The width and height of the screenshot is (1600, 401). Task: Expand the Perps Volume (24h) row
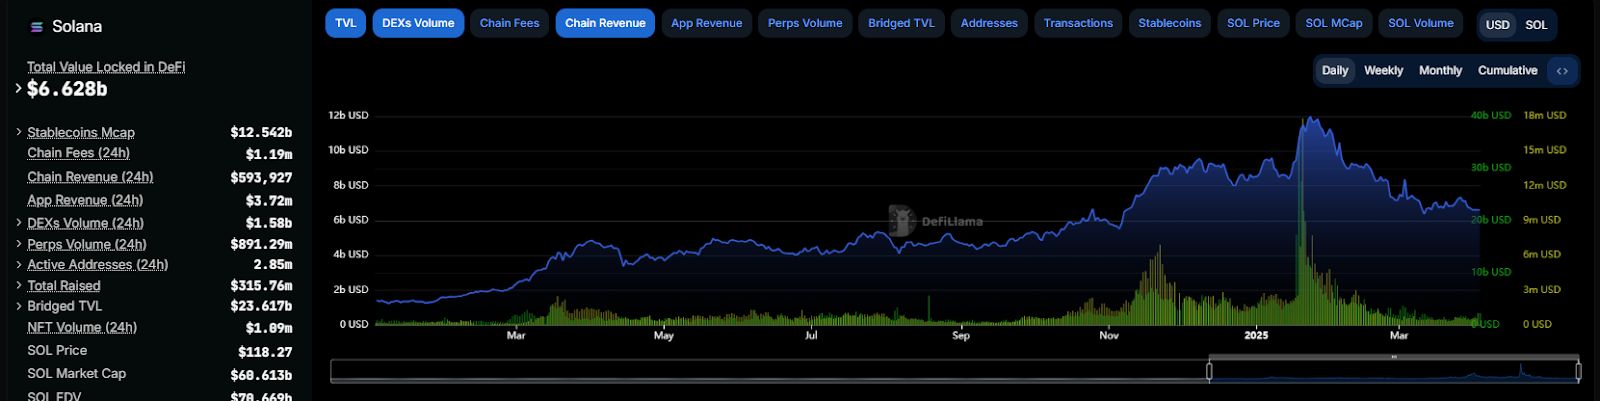[18, 244]
